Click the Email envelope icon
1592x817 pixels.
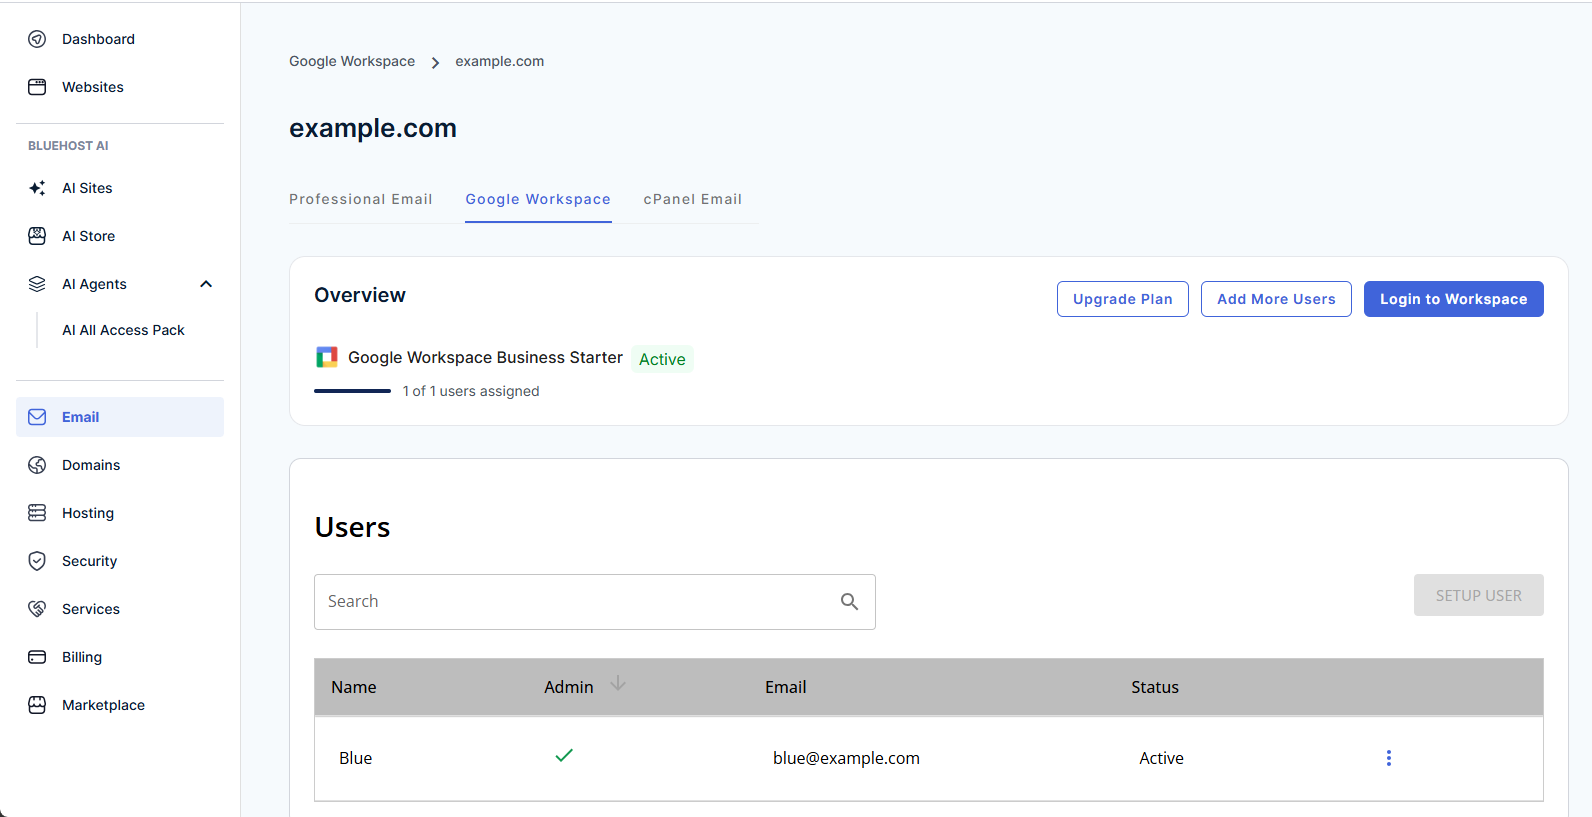pyautogui.click(x=37, y=417)
